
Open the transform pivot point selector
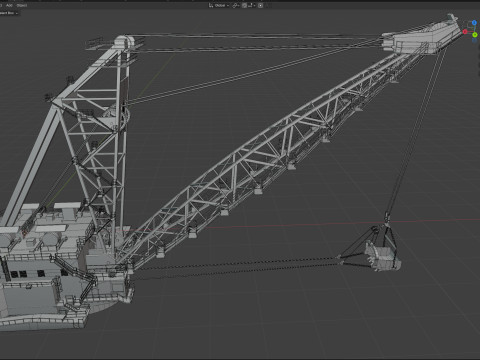point(236,5)
